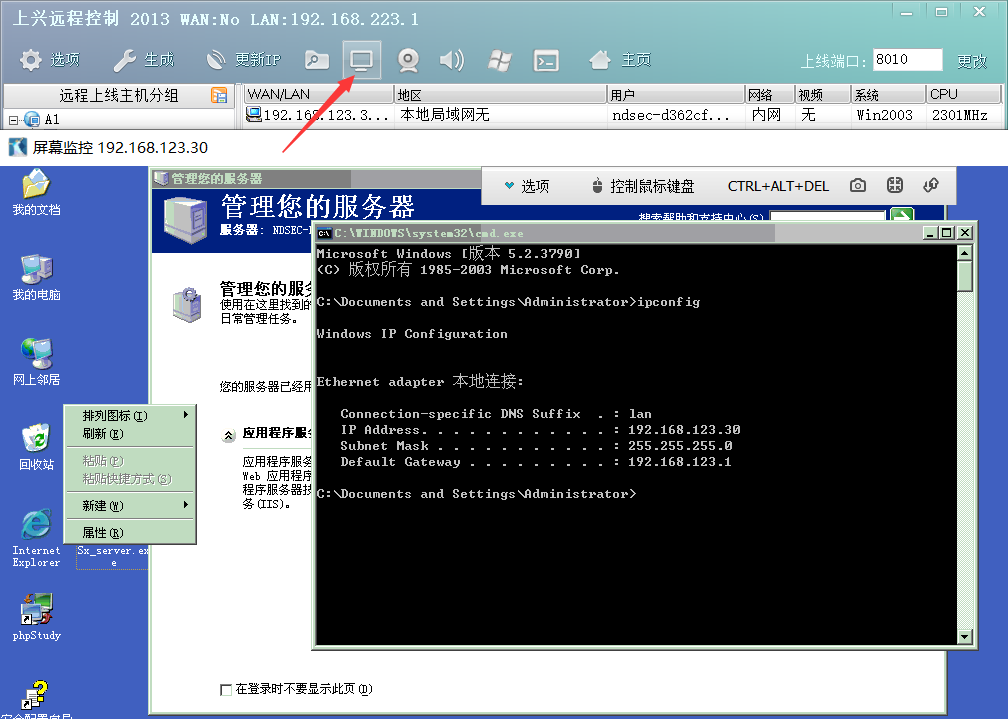Sort by the 地区 column header
This screenshot has width=1008, height=719.
click(500, 95)
